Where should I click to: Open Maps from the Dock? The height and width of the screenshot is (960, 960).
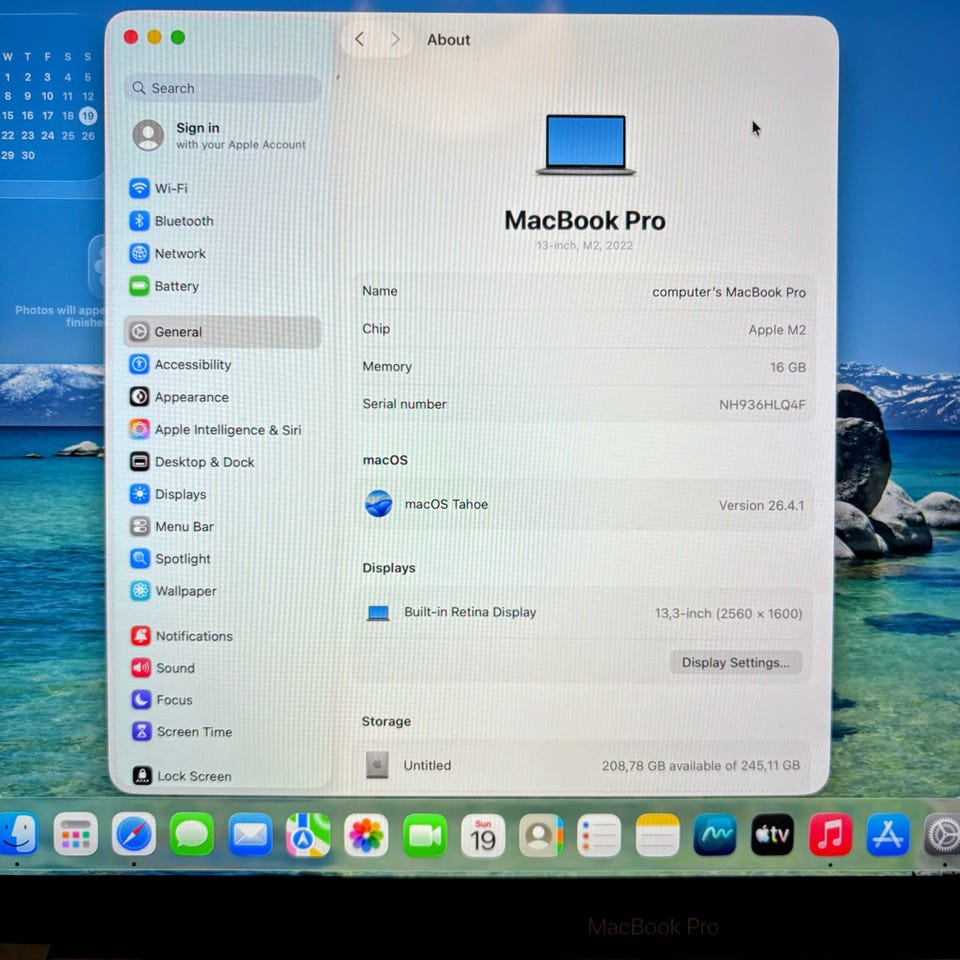click(x=308, y=834)
